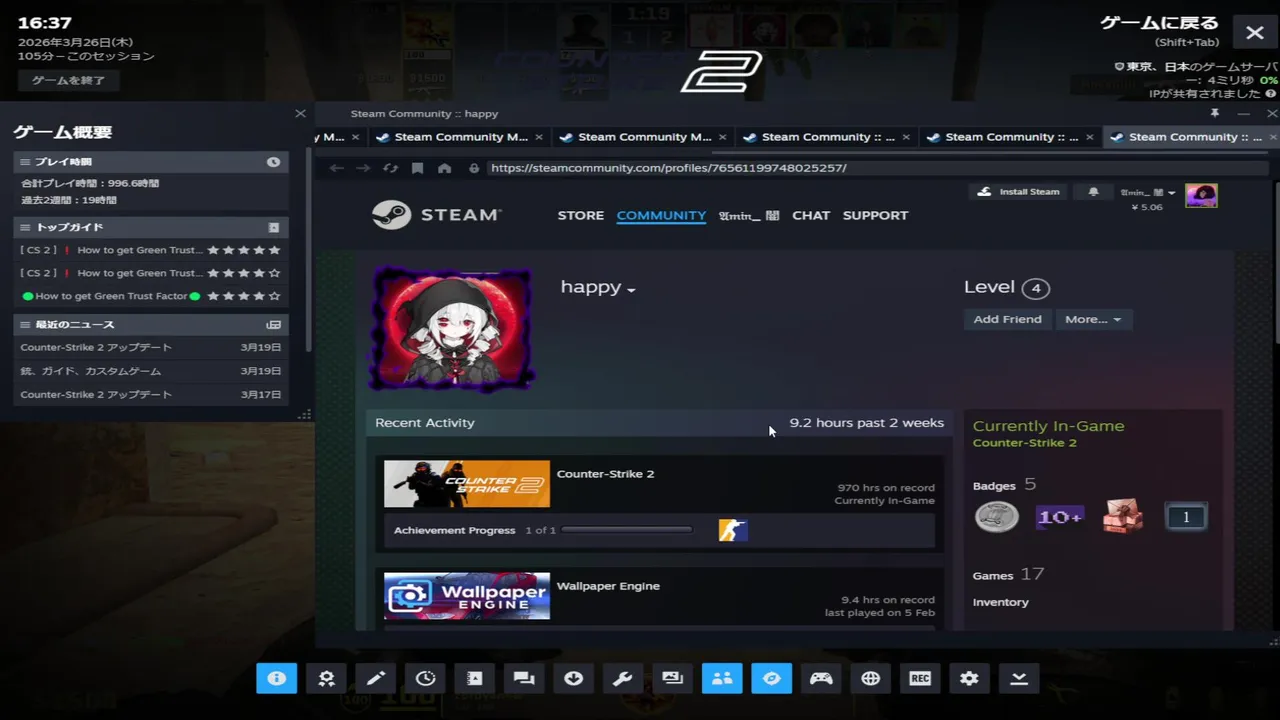Open notifications bell icon
Viewport: 1280px width, 720px height.
click(x=1093, y=192)
